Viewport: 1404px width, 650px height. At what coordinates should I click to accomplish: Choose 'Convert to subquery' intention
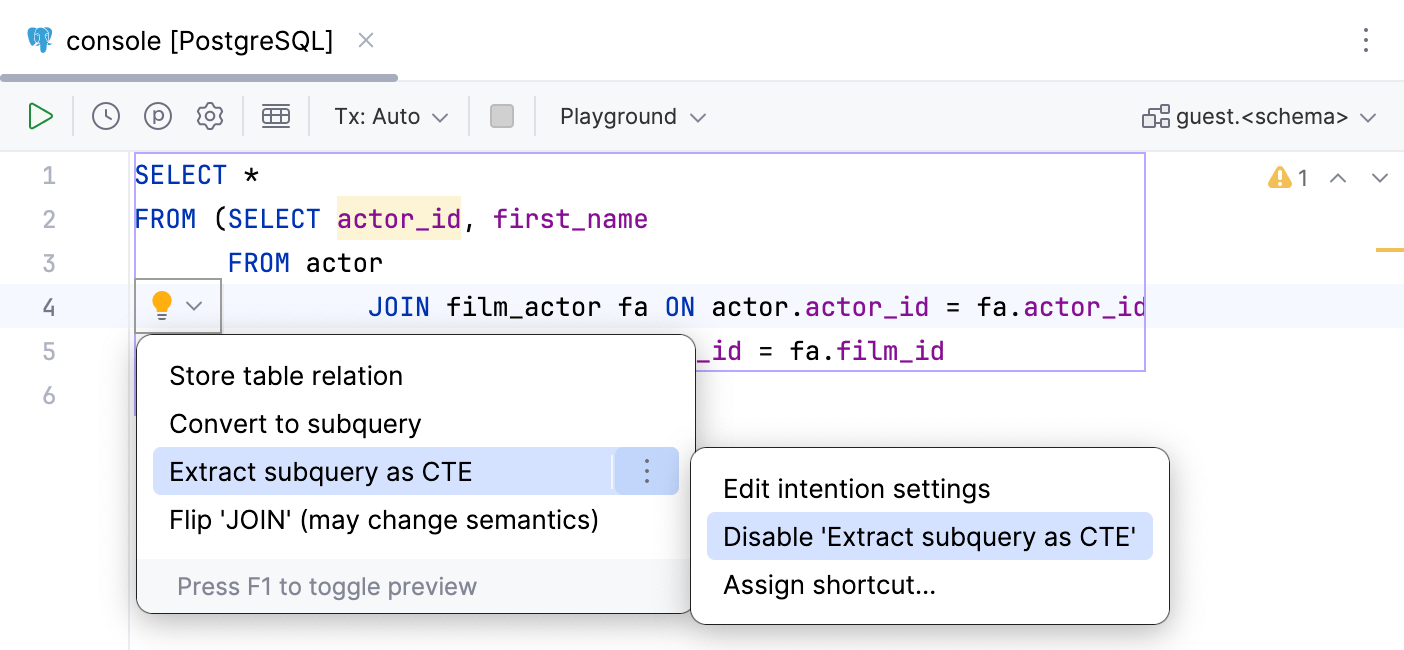pos(415,424)
